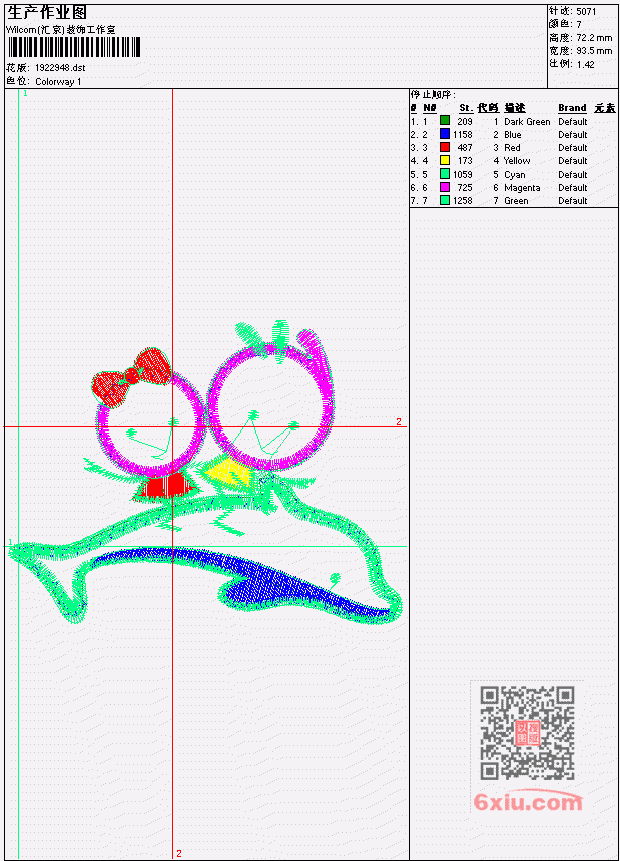
Task: Click the '代码' code column header
Action: (x=488, y=108)
